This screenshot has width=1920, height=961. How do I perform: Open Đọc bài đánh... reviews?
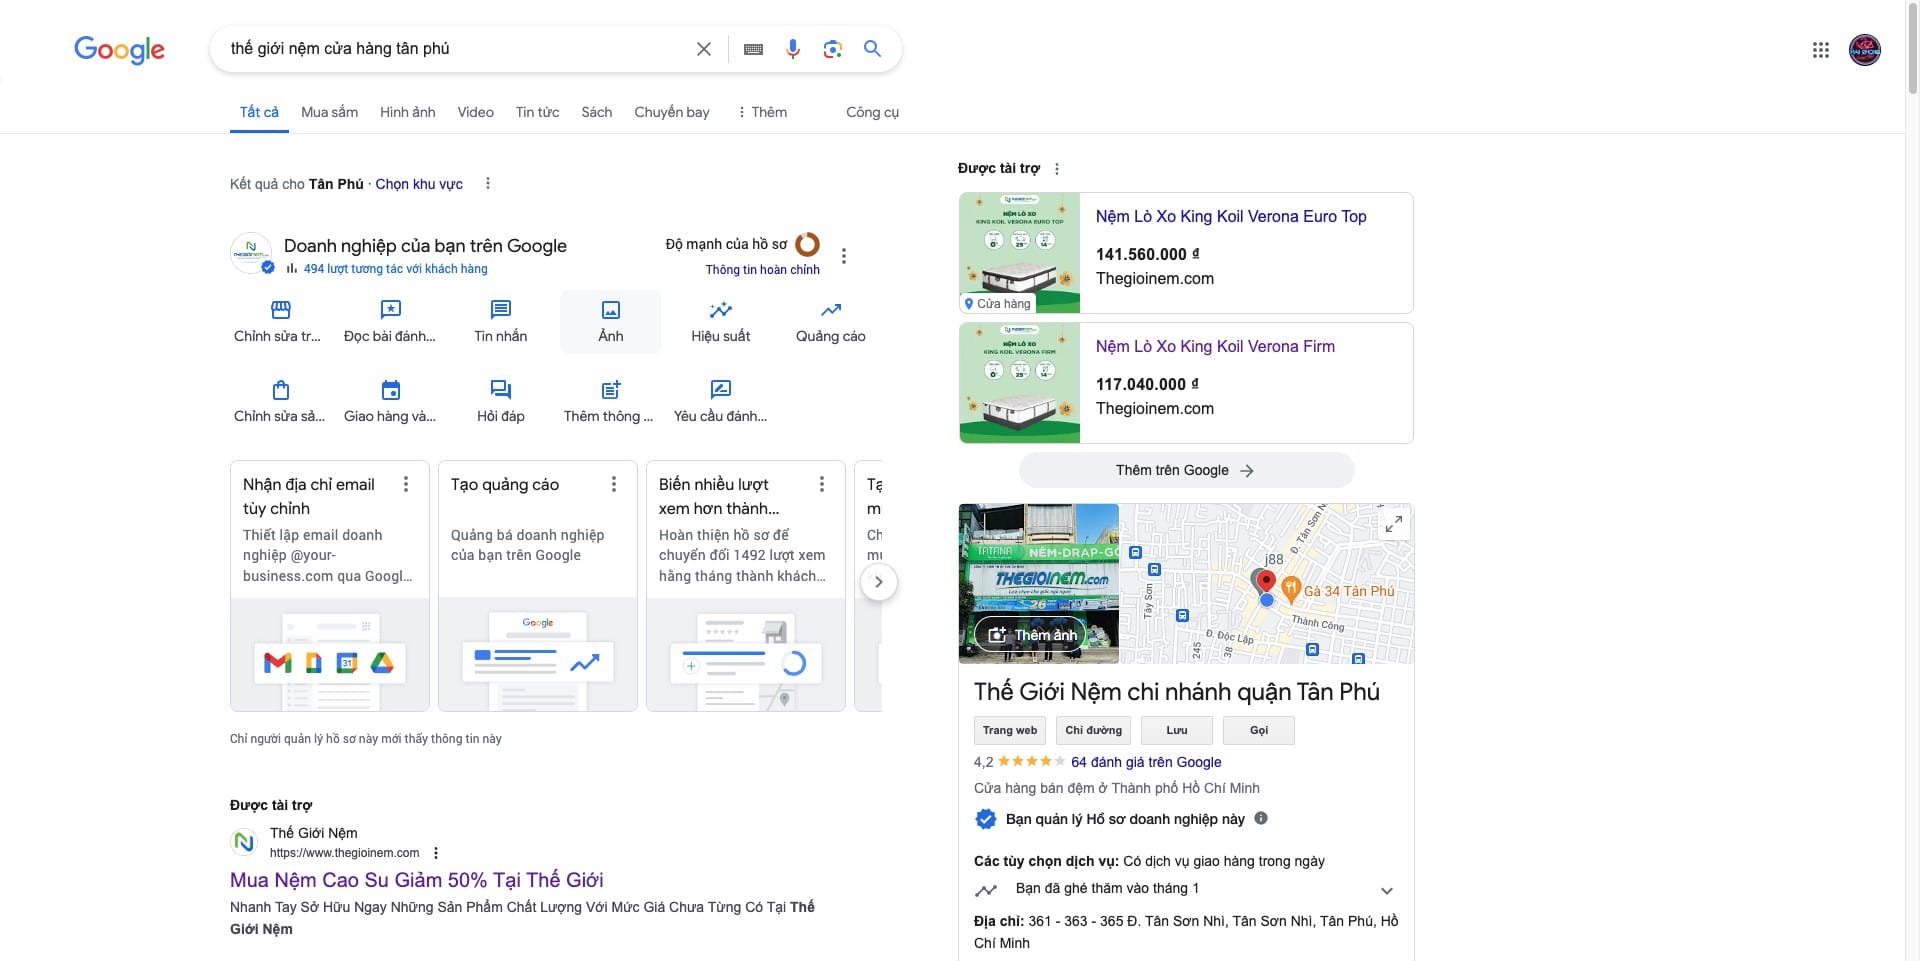pos(390,321)
